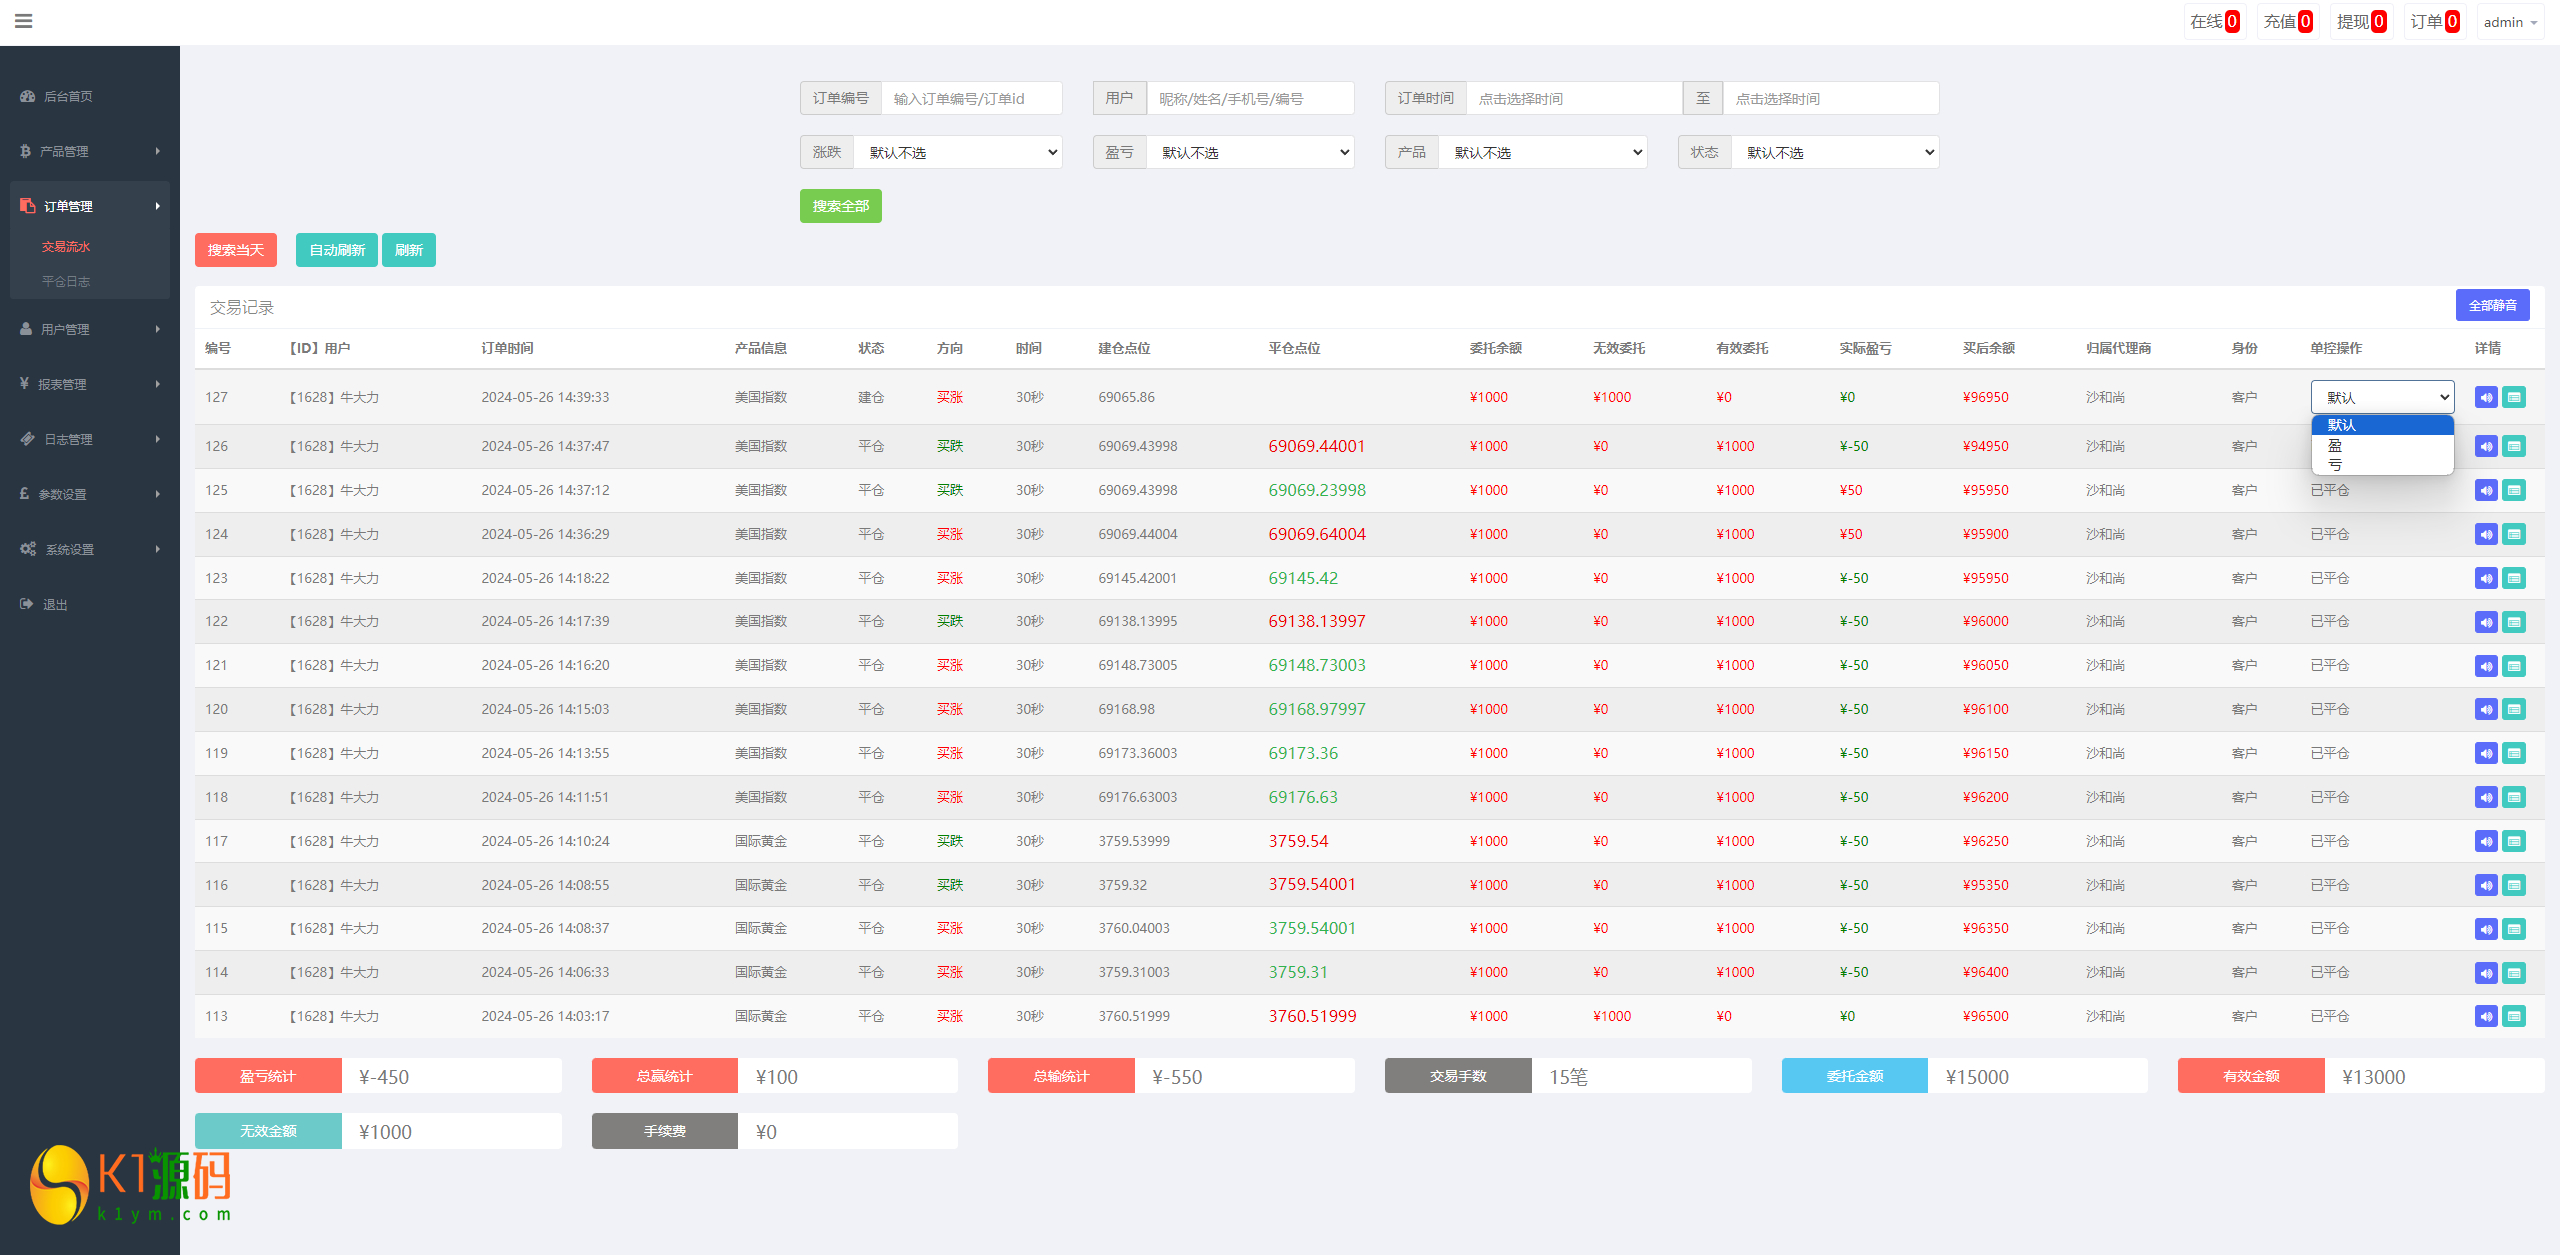Open the 状态 filter dropdown
Viewport: 2560px width, 1255px height.
(x=1835, y=152)
